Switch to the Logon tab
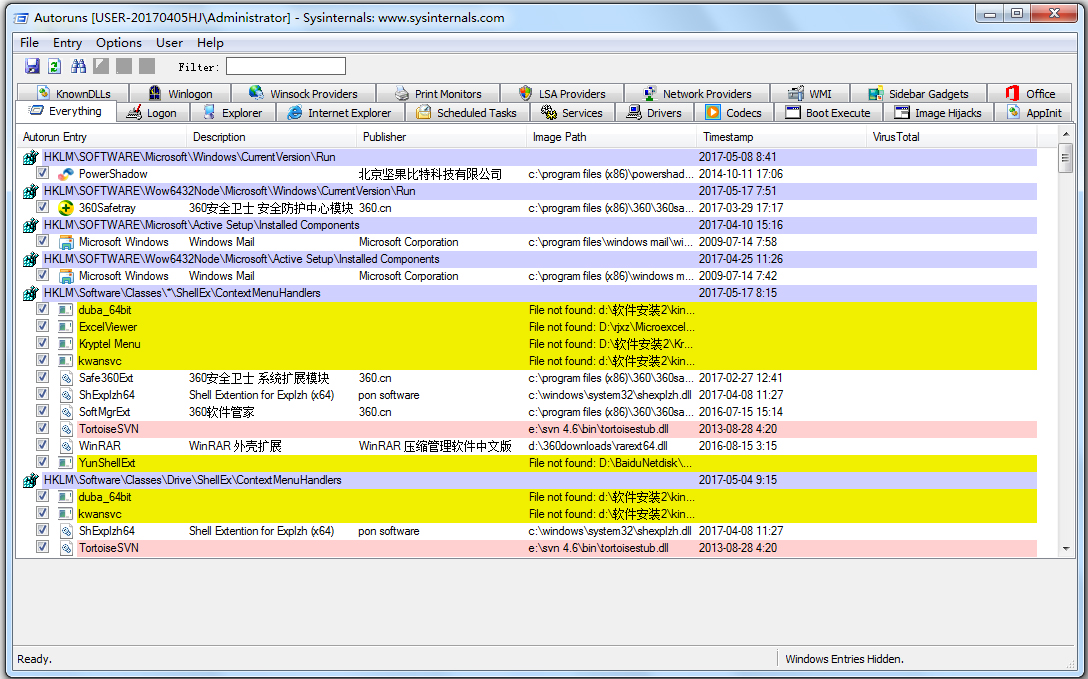Viewport: 1088px width, 679px height. pyautogui.click(x=151, y=112)
